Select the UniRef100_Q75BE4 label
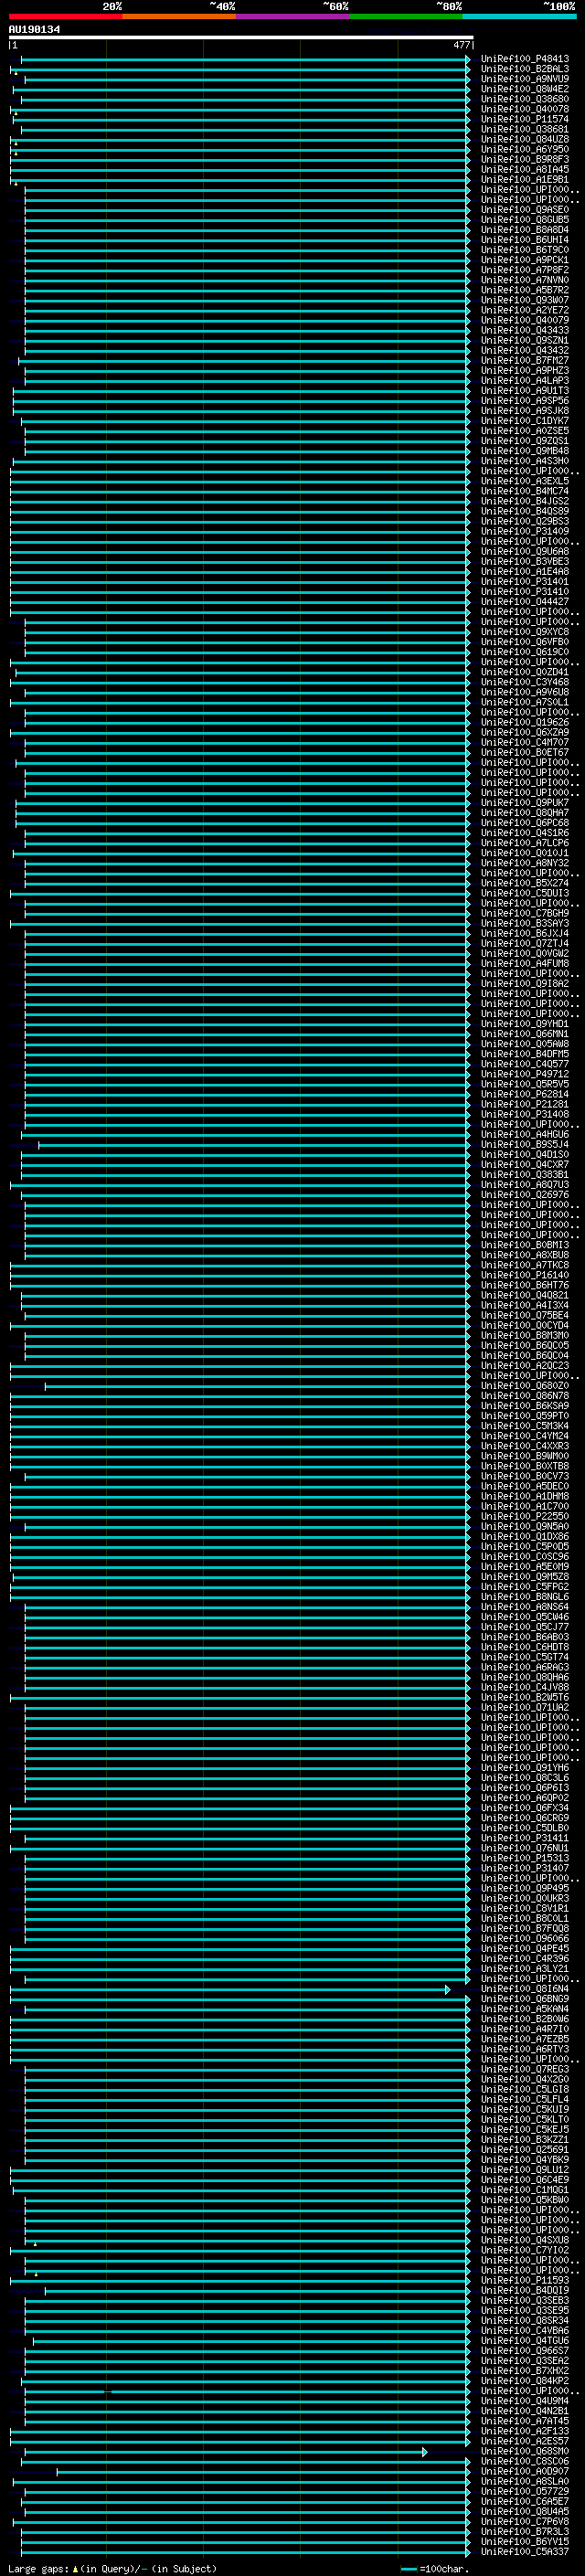The height and width of the screenshot is (2576, 585). point(525,1315)
